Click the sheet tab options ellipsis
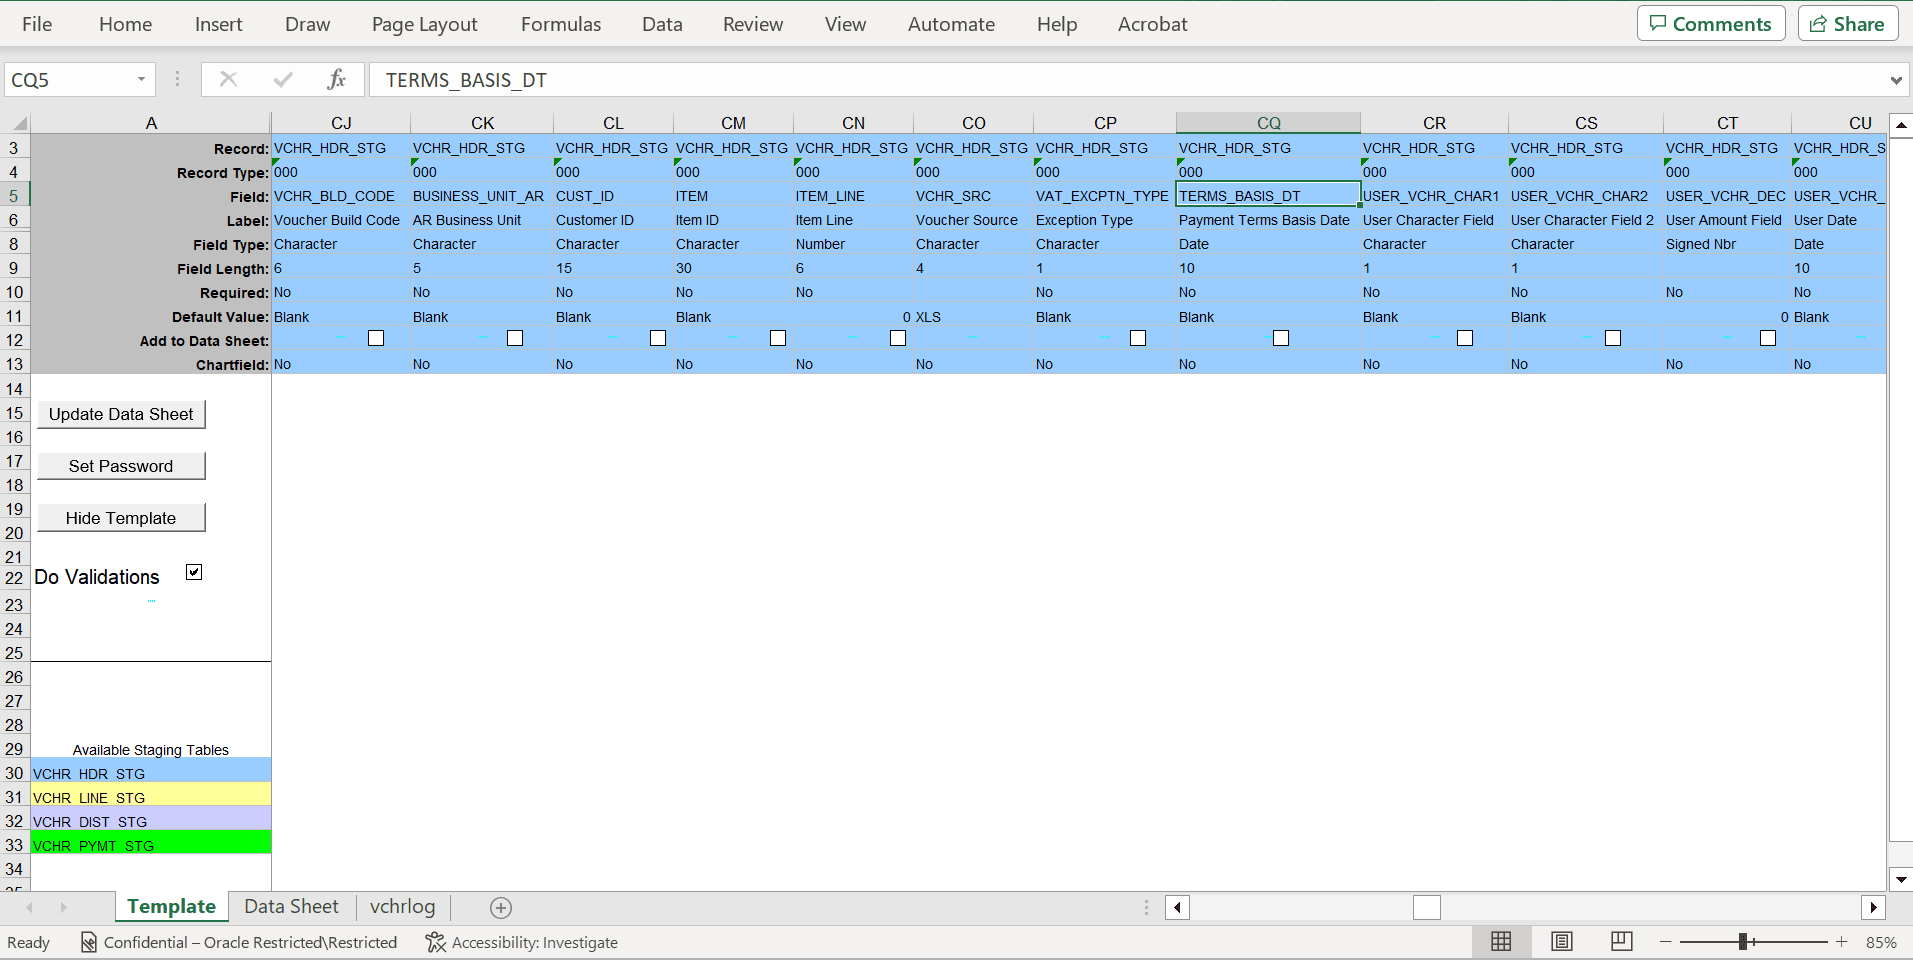The width and height of the screenshot is (1913, 960). [x=1144, y=907]
